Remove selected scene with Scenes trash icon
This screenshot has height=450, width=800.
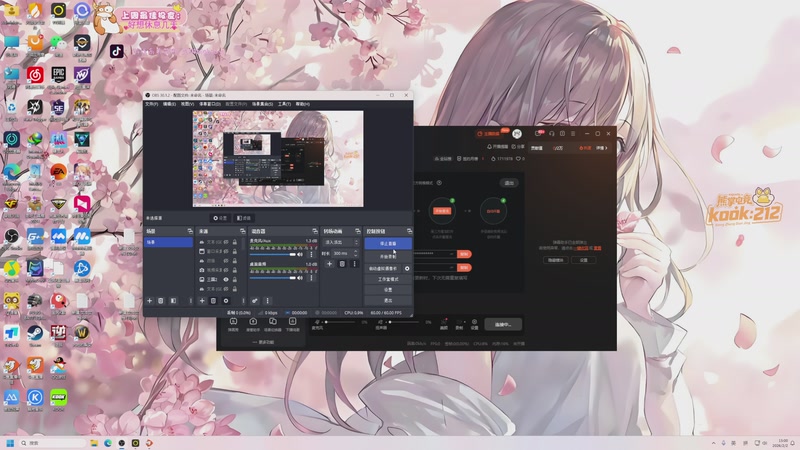[x=161, y=301]
